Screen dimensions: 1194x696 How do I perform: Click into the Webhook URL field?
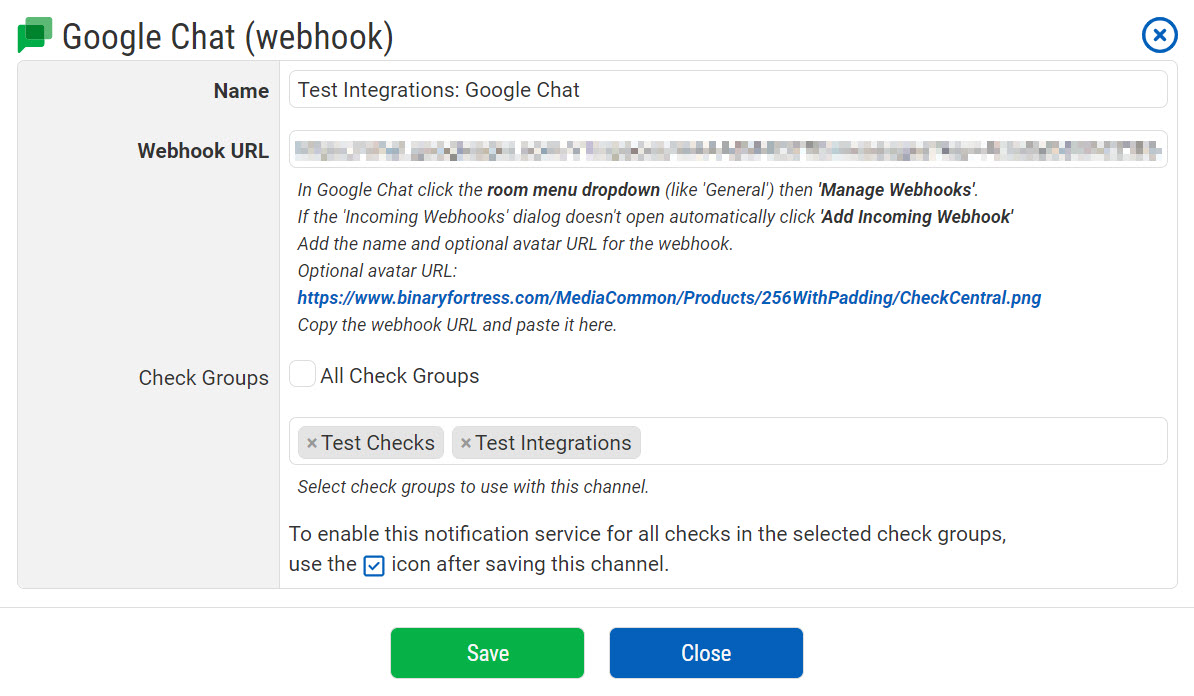pyautogui.click(x=727, y=150)
